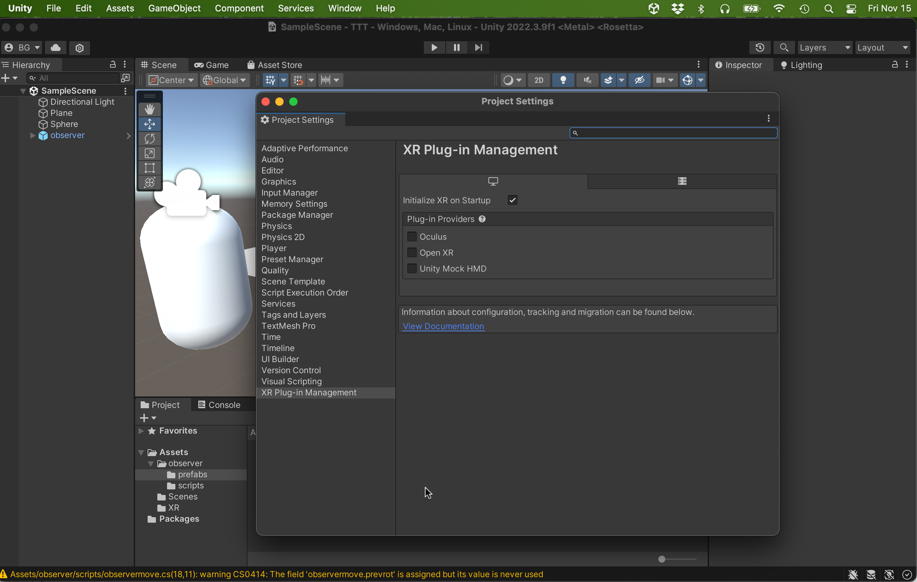This screenshot has height=582, width=917.
Task: Select the Move tool in Scene view
Action: coord(149,124)
